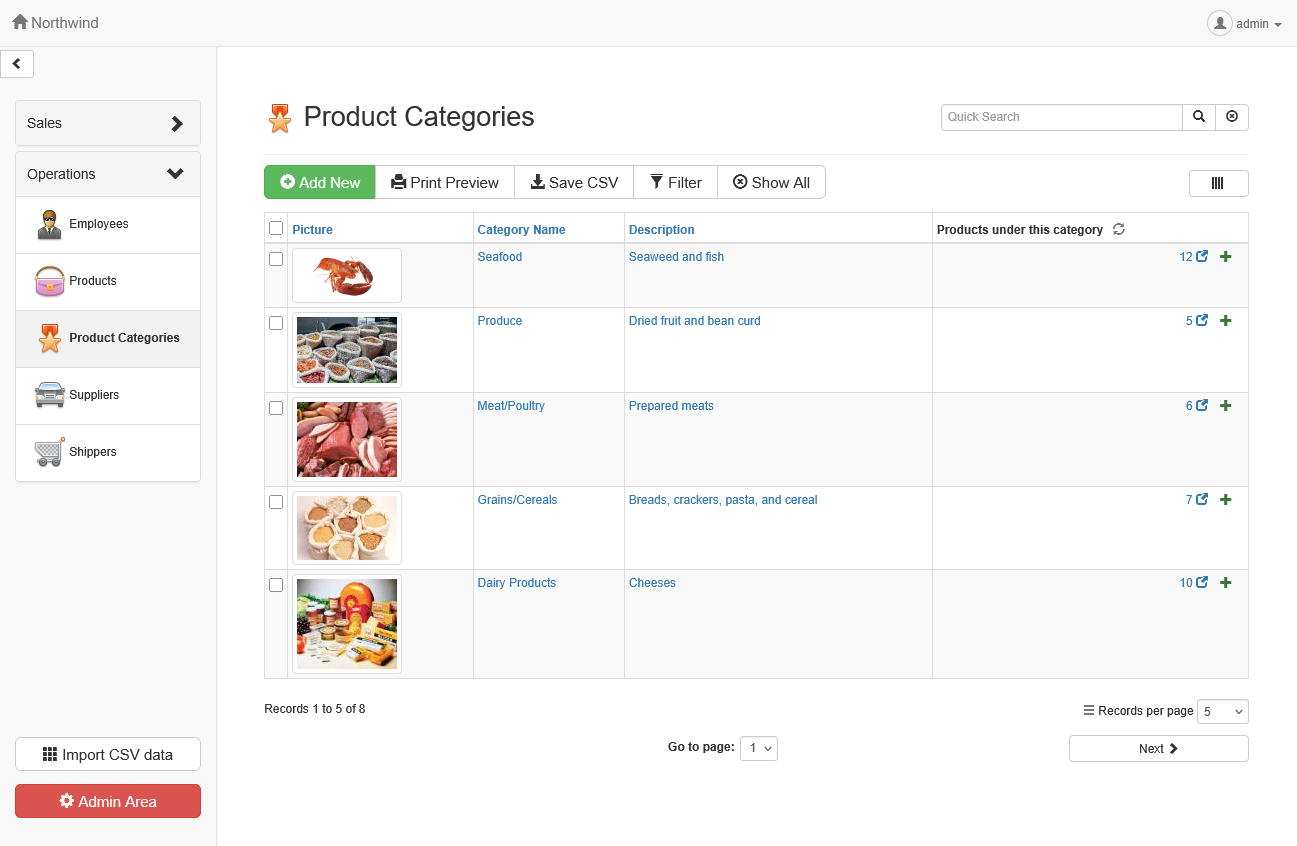Collapse the Operations navigation section
The width and height of the screenshot is (1297, 846).
click(107, 173)
